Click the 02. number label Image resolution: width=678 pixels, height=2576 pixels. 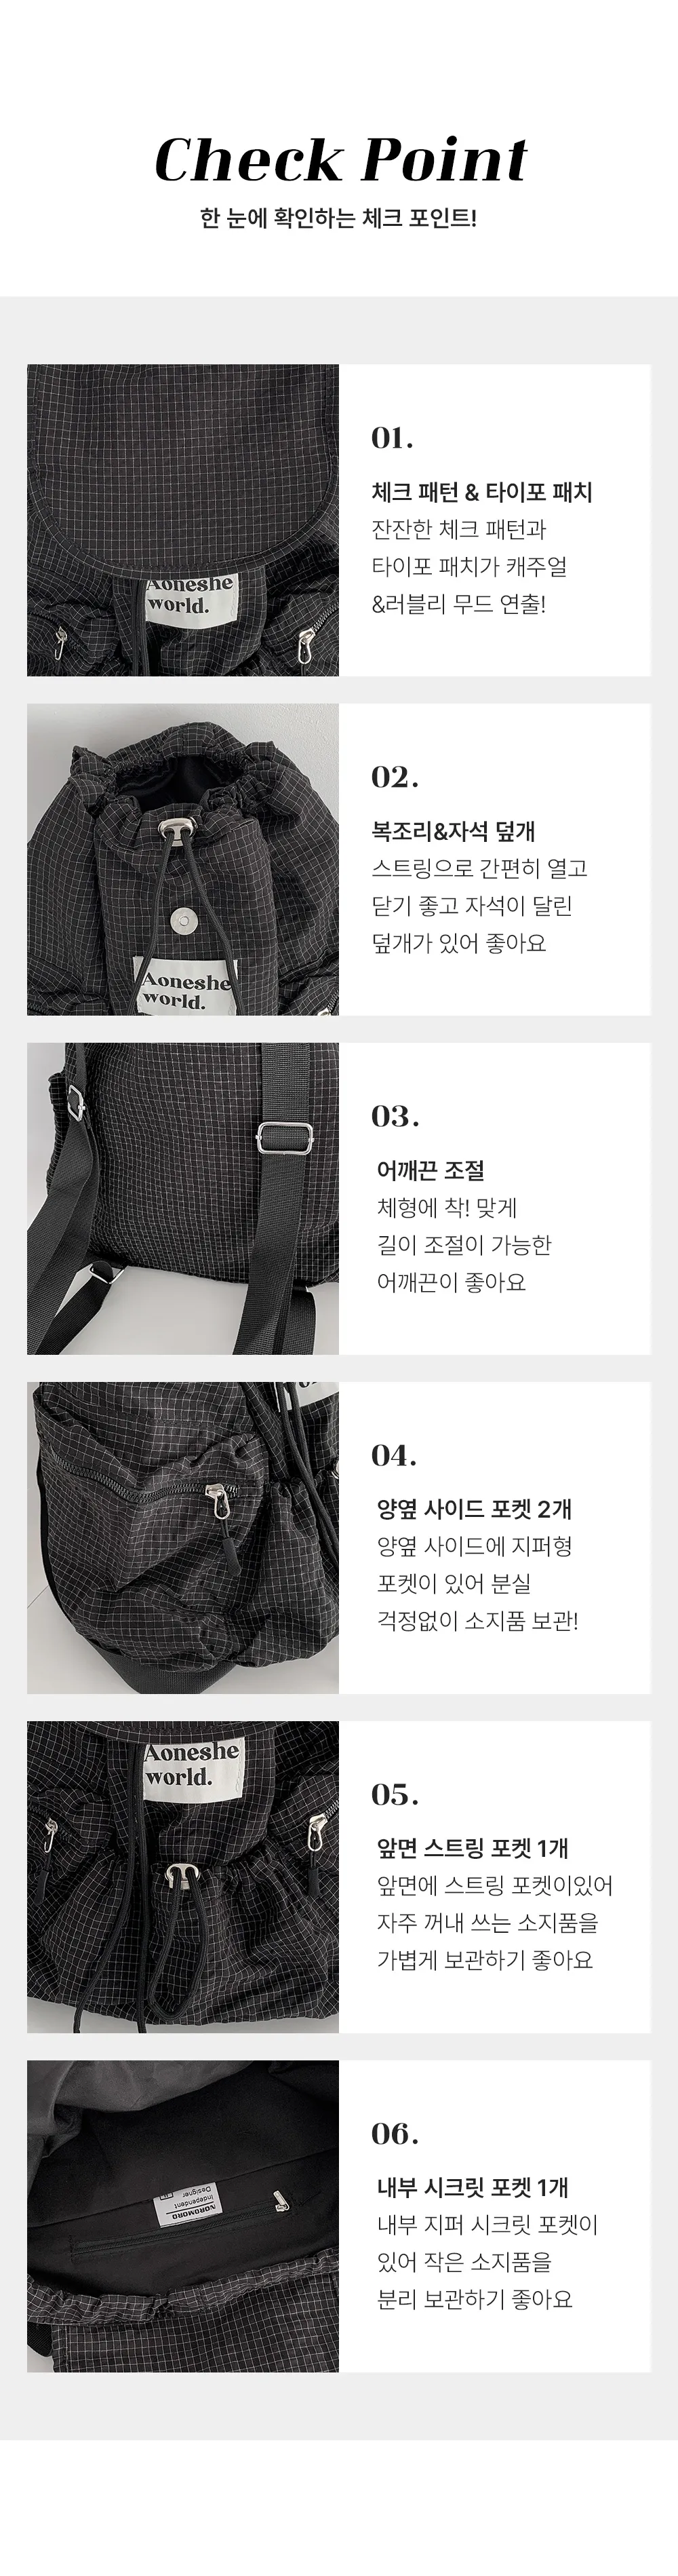(395, 777)
